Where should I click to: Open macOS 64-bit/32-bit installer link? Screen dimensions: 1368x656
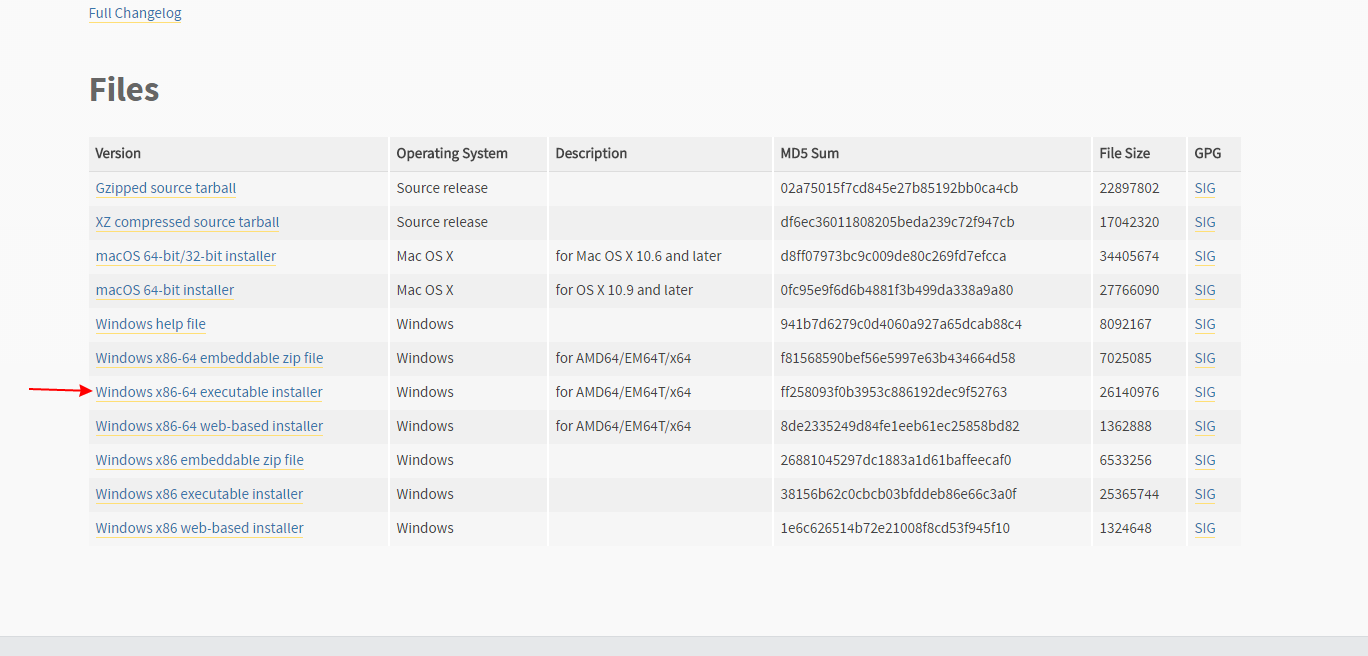point(186,256)
